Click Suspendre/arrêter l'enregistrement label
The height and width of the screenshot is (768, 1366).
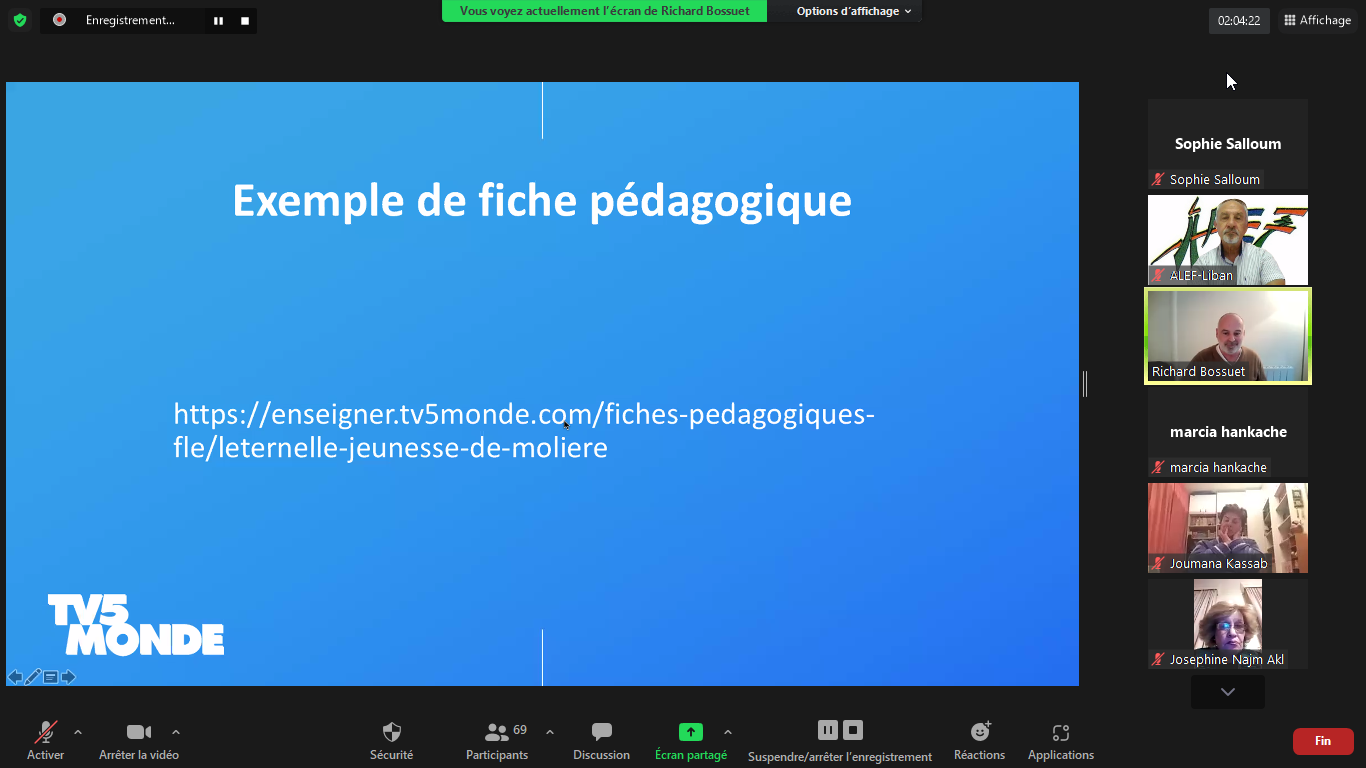(x=840, y=757)
